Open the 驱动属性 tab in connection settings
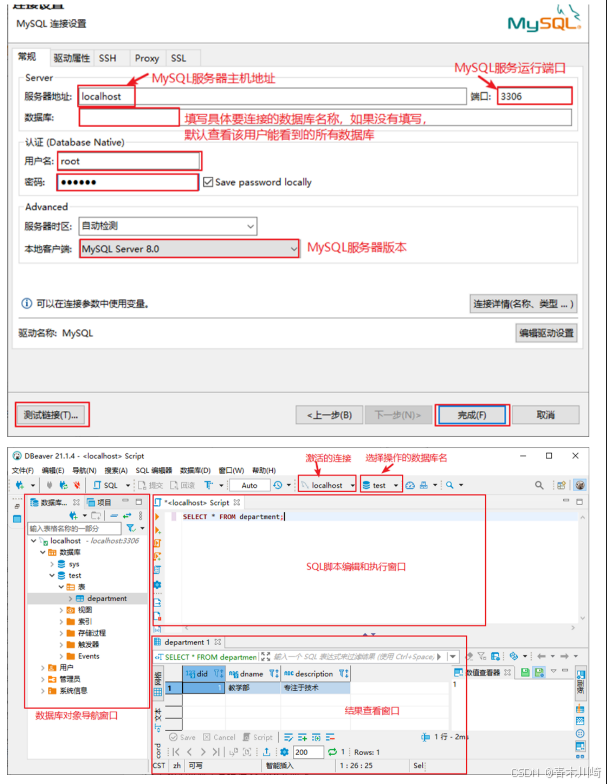 tap(72, 58)
